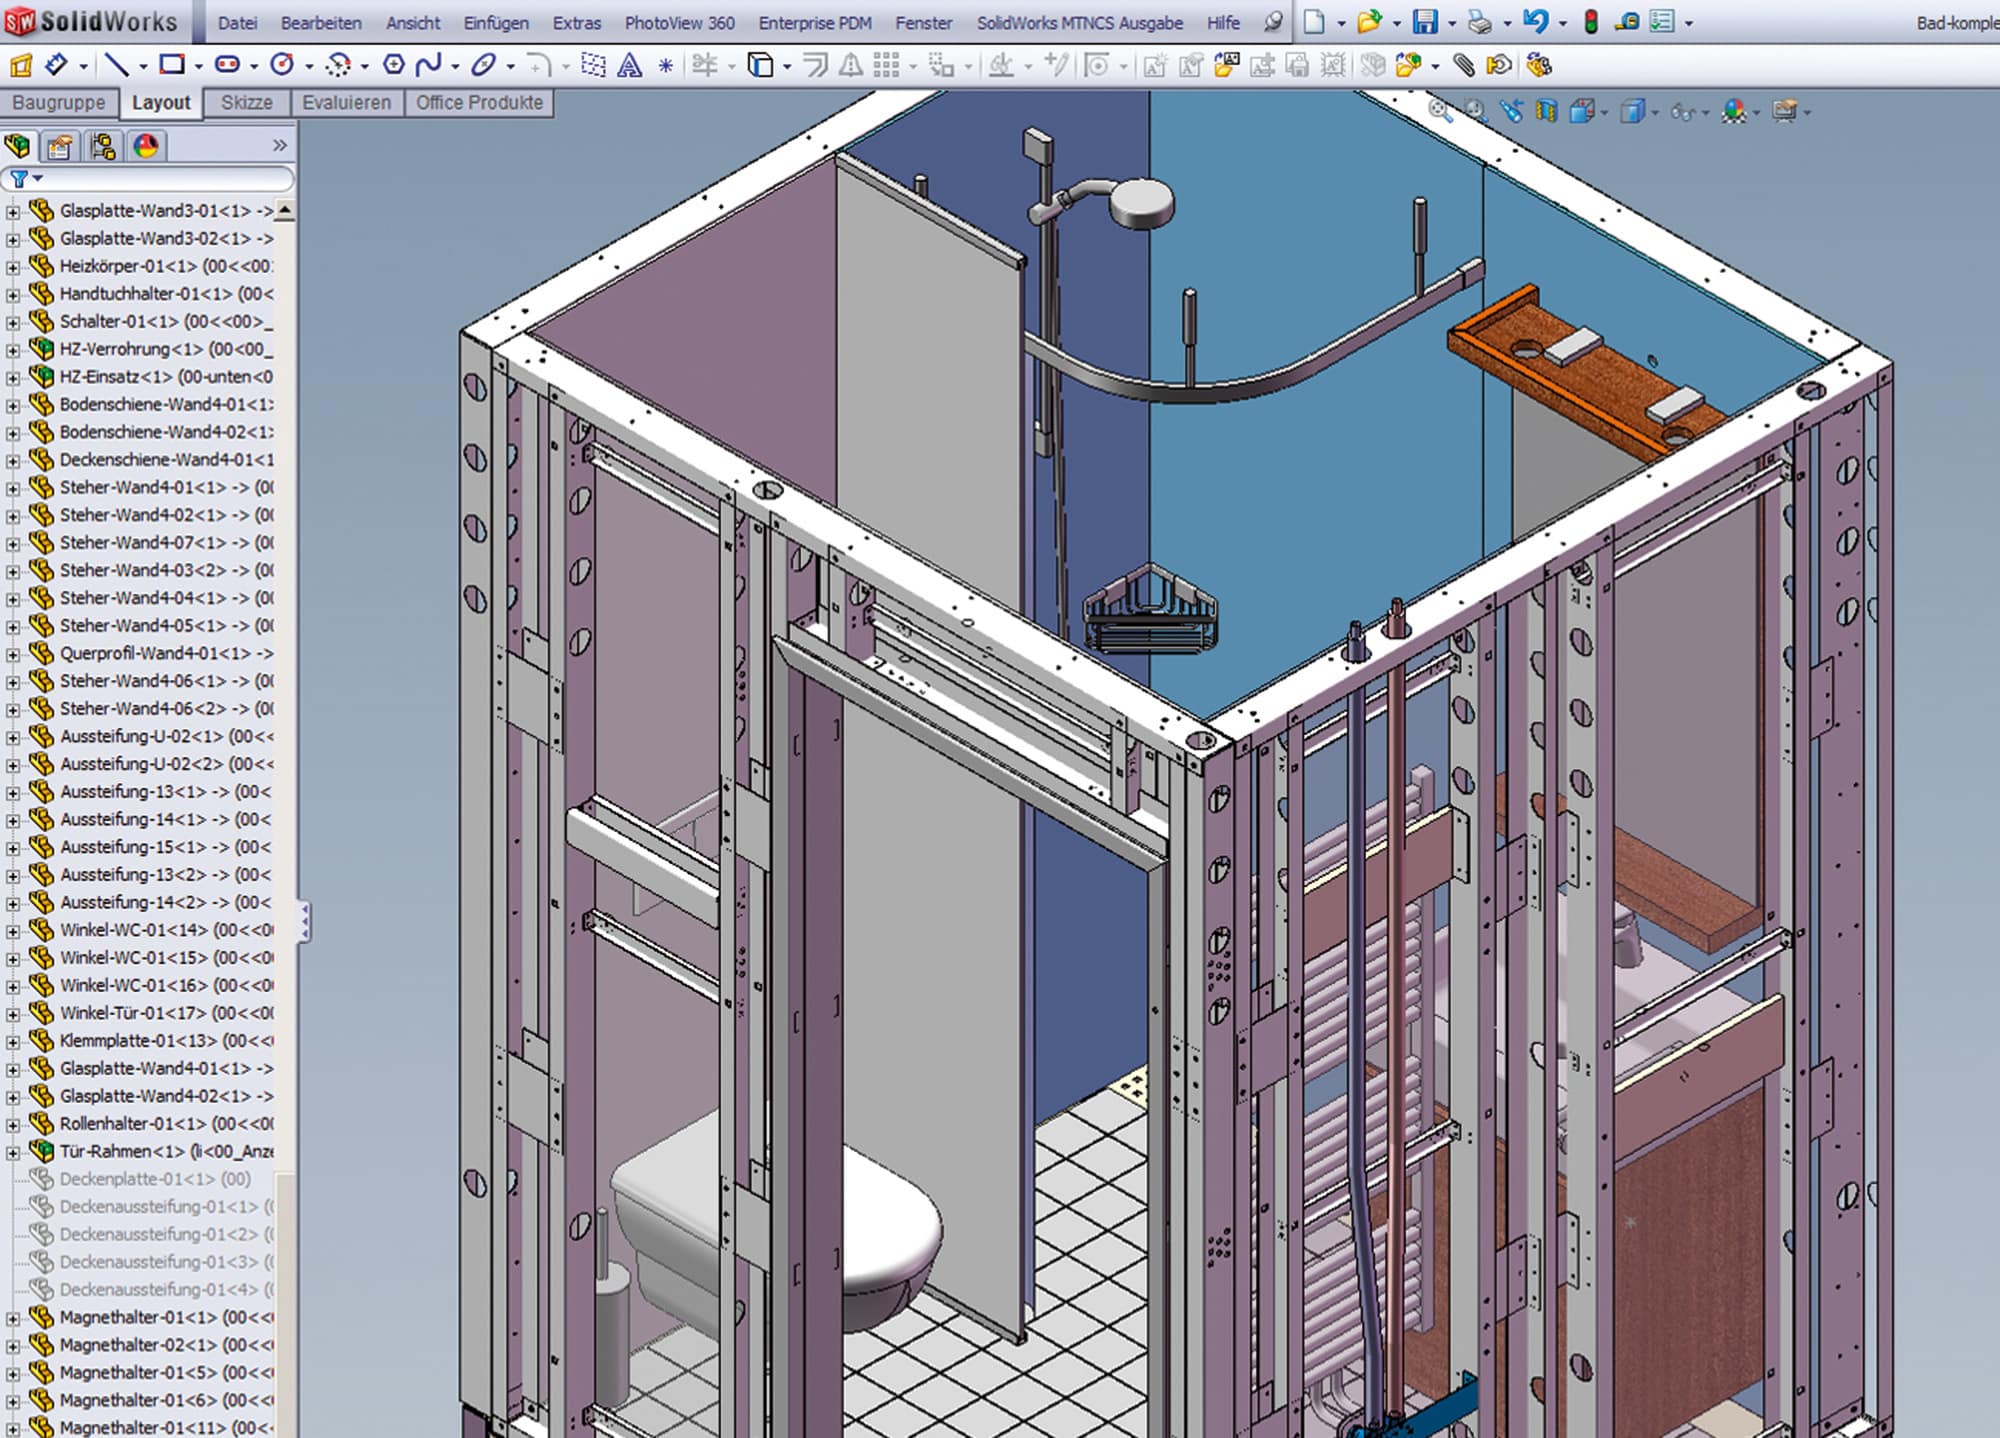Open the DisplayManager color ball tab

click(145, 147)
